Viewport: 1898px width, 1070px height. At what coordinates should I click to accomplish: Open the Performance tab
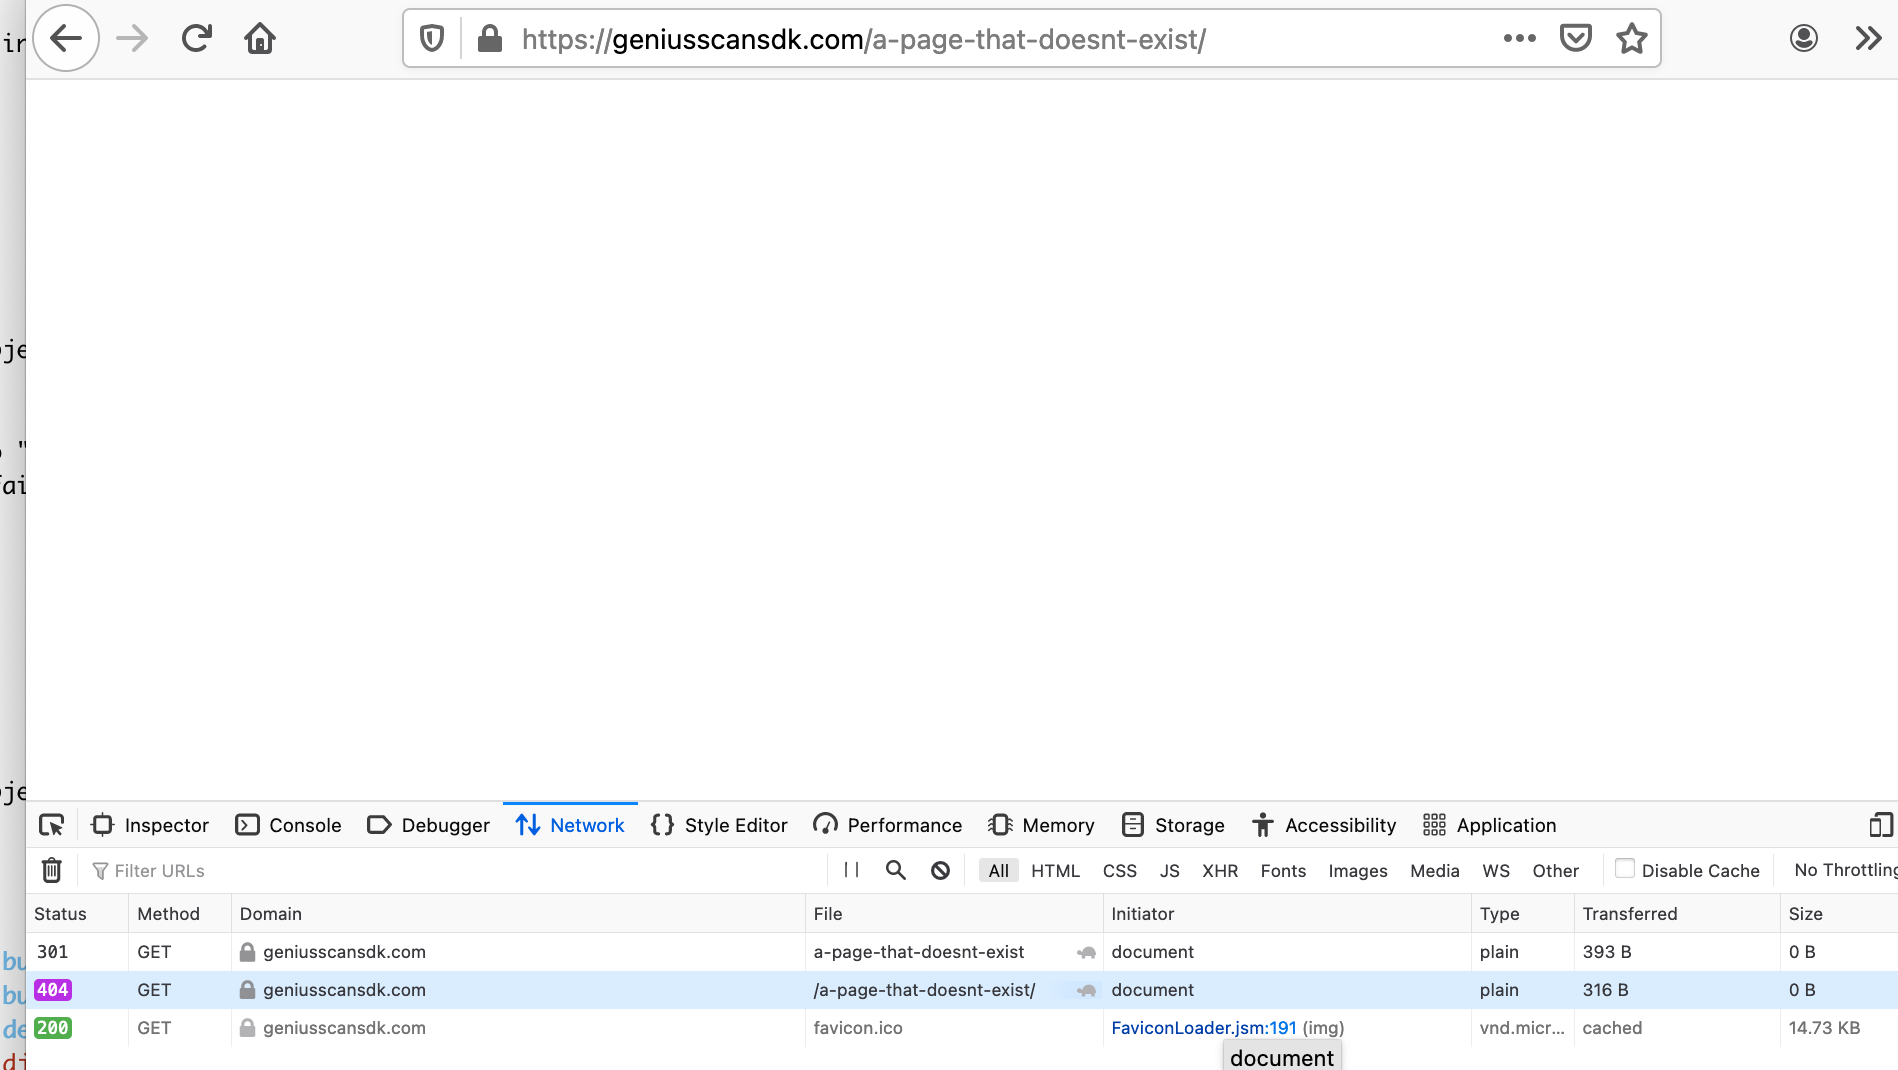point(888,825)
